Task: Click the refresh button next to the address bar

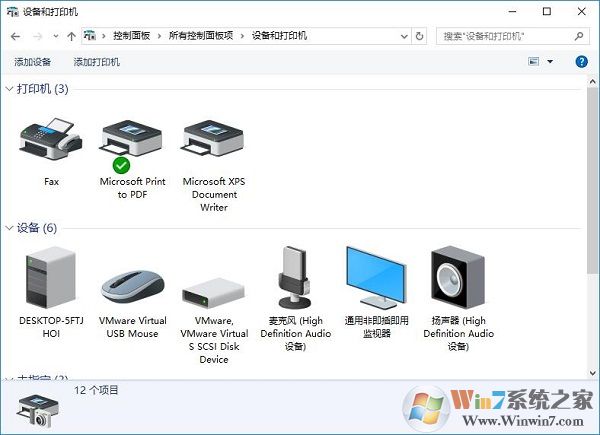Action: (419, 36)
